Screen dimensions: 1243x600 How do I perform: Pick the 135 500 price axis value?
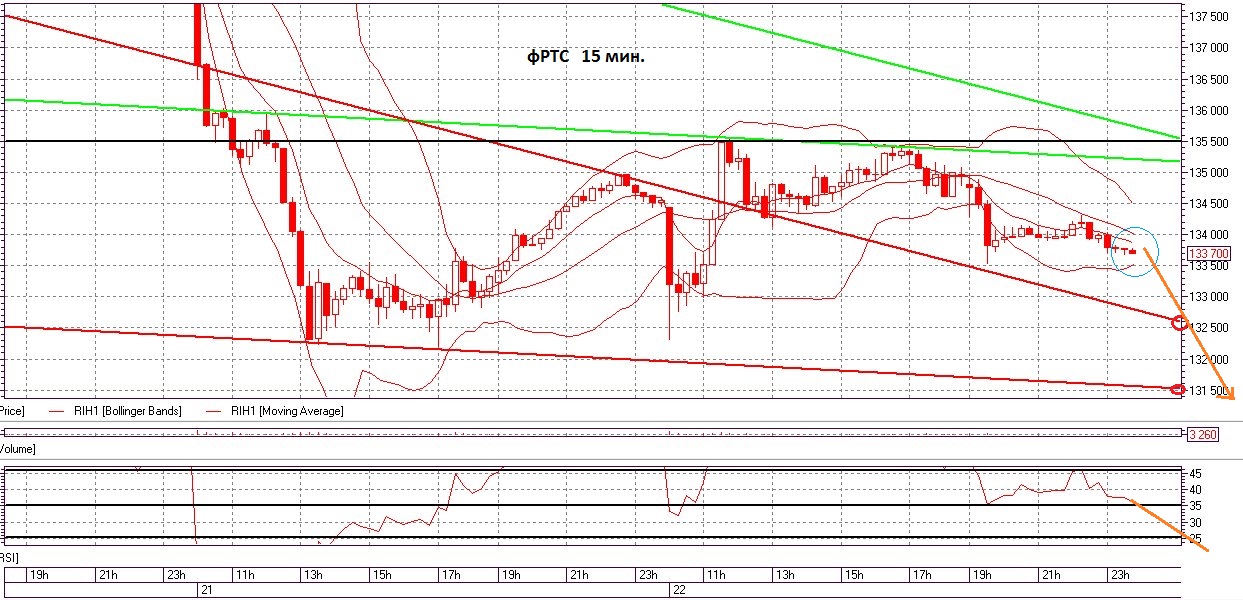click(x=1210, y=142)
